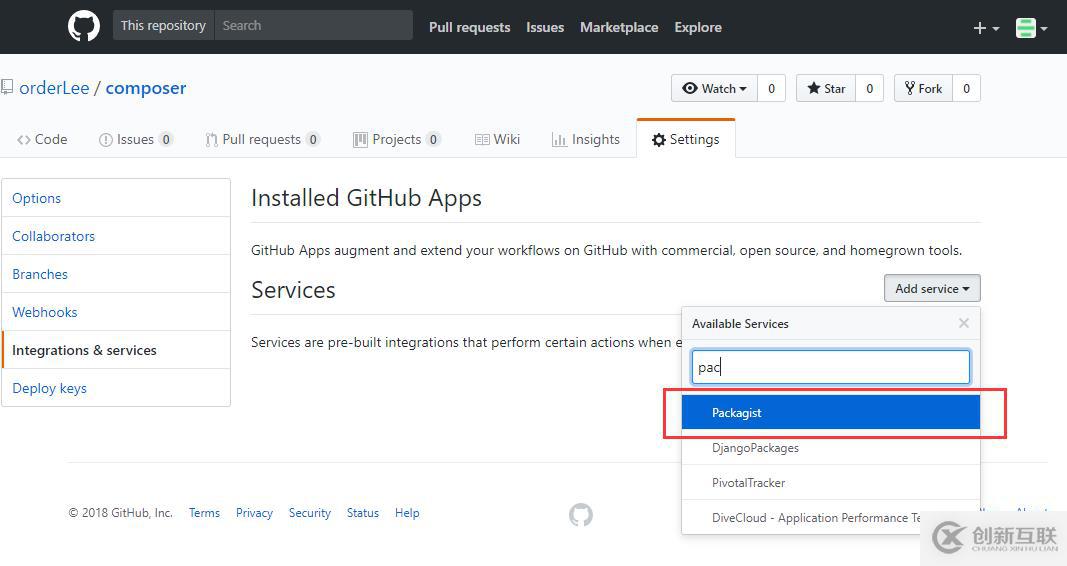Expand the Add service dropdown
The width and height of the screenshot is (1067, 566).
click(x=932, y=288)
